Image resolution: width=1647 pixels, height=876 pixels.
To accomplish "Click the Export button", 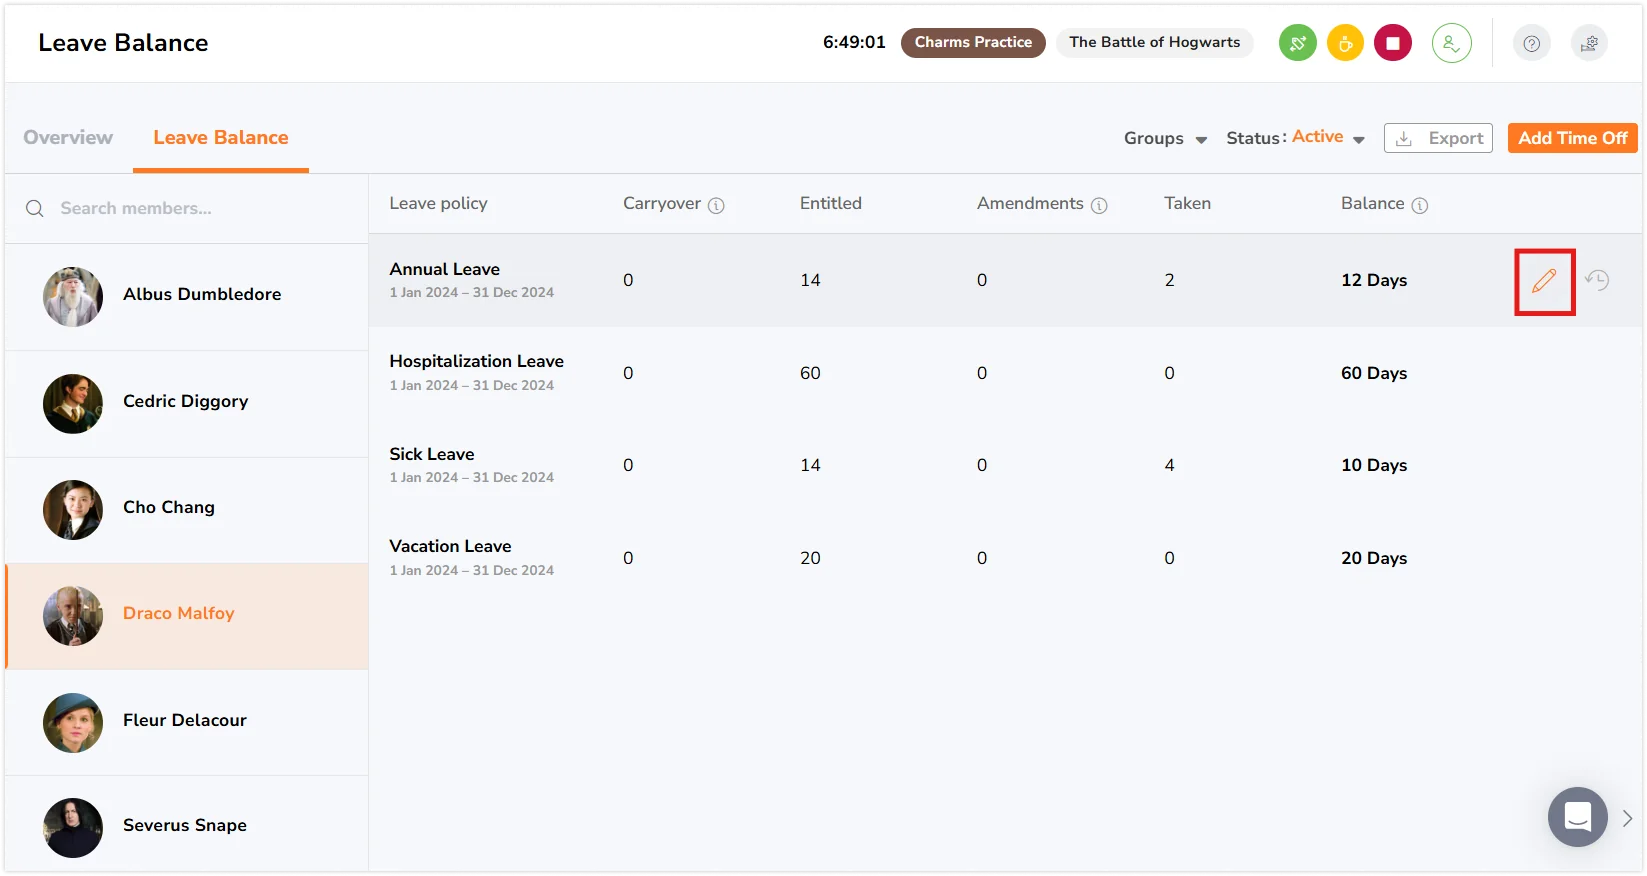I will tap(1438, 138).
